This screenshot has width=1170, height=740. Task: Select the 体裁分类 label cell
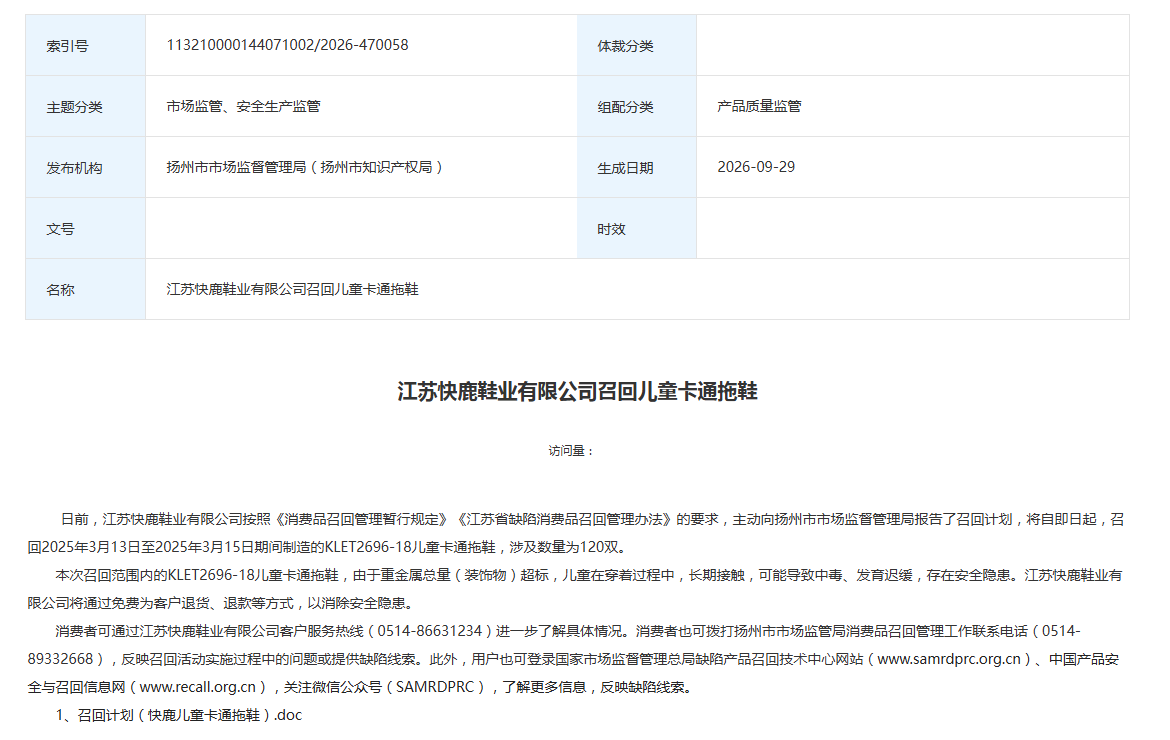coord(636,46)
